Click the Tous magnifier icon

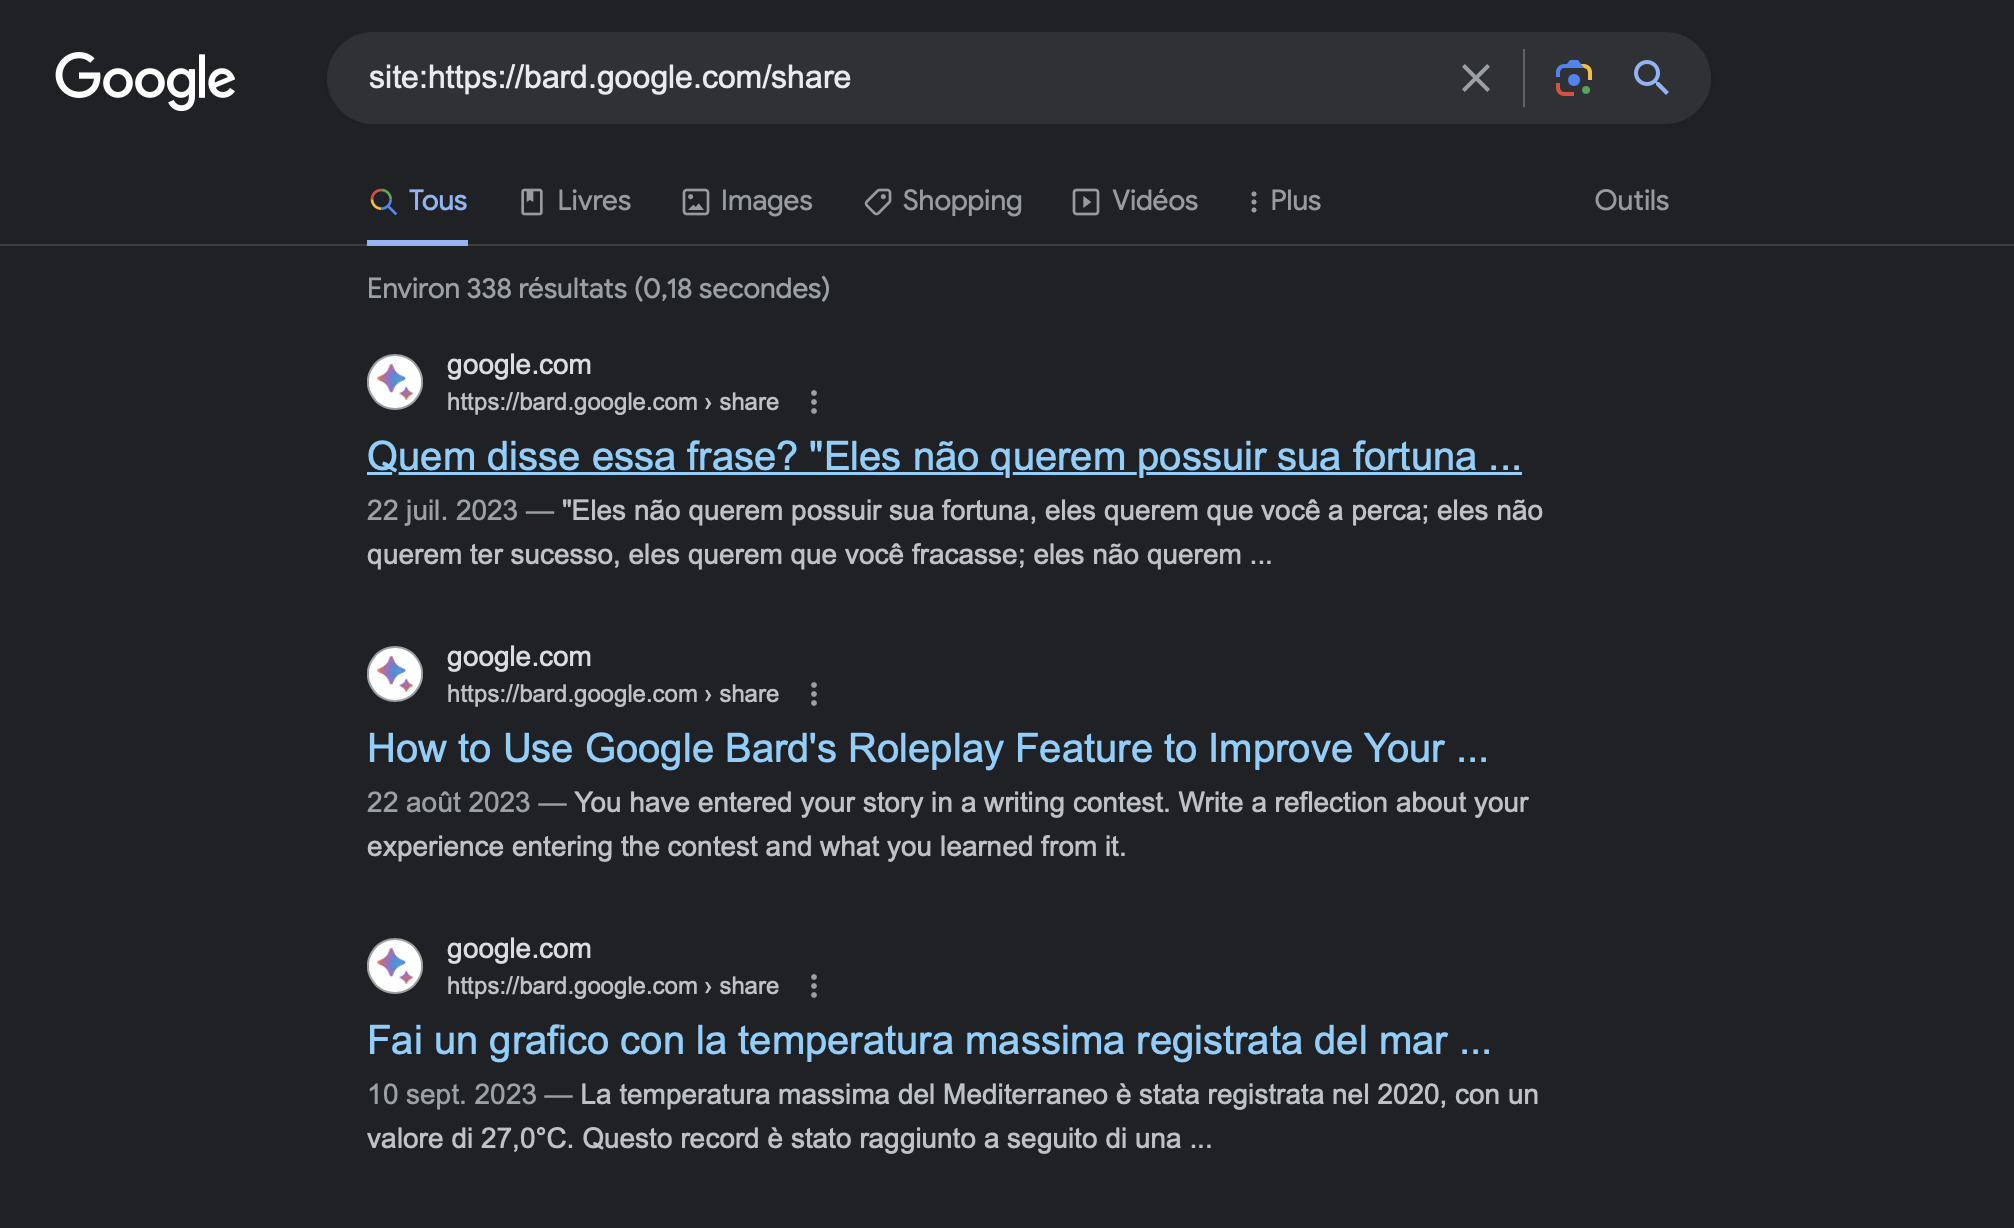point(383,202)
